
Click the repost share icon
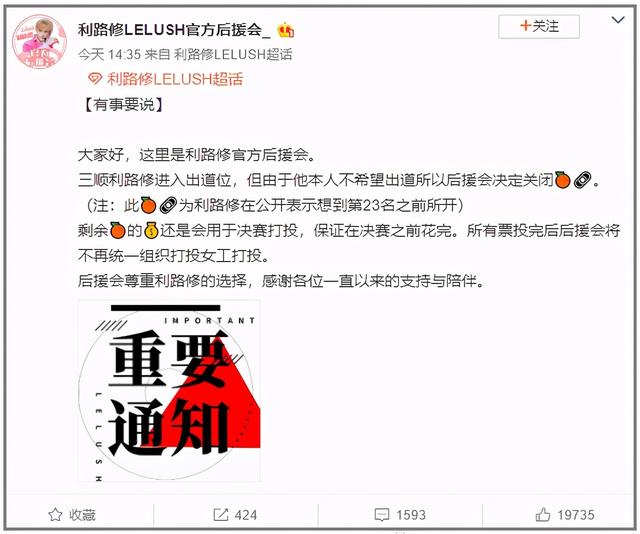pos(221,515)
